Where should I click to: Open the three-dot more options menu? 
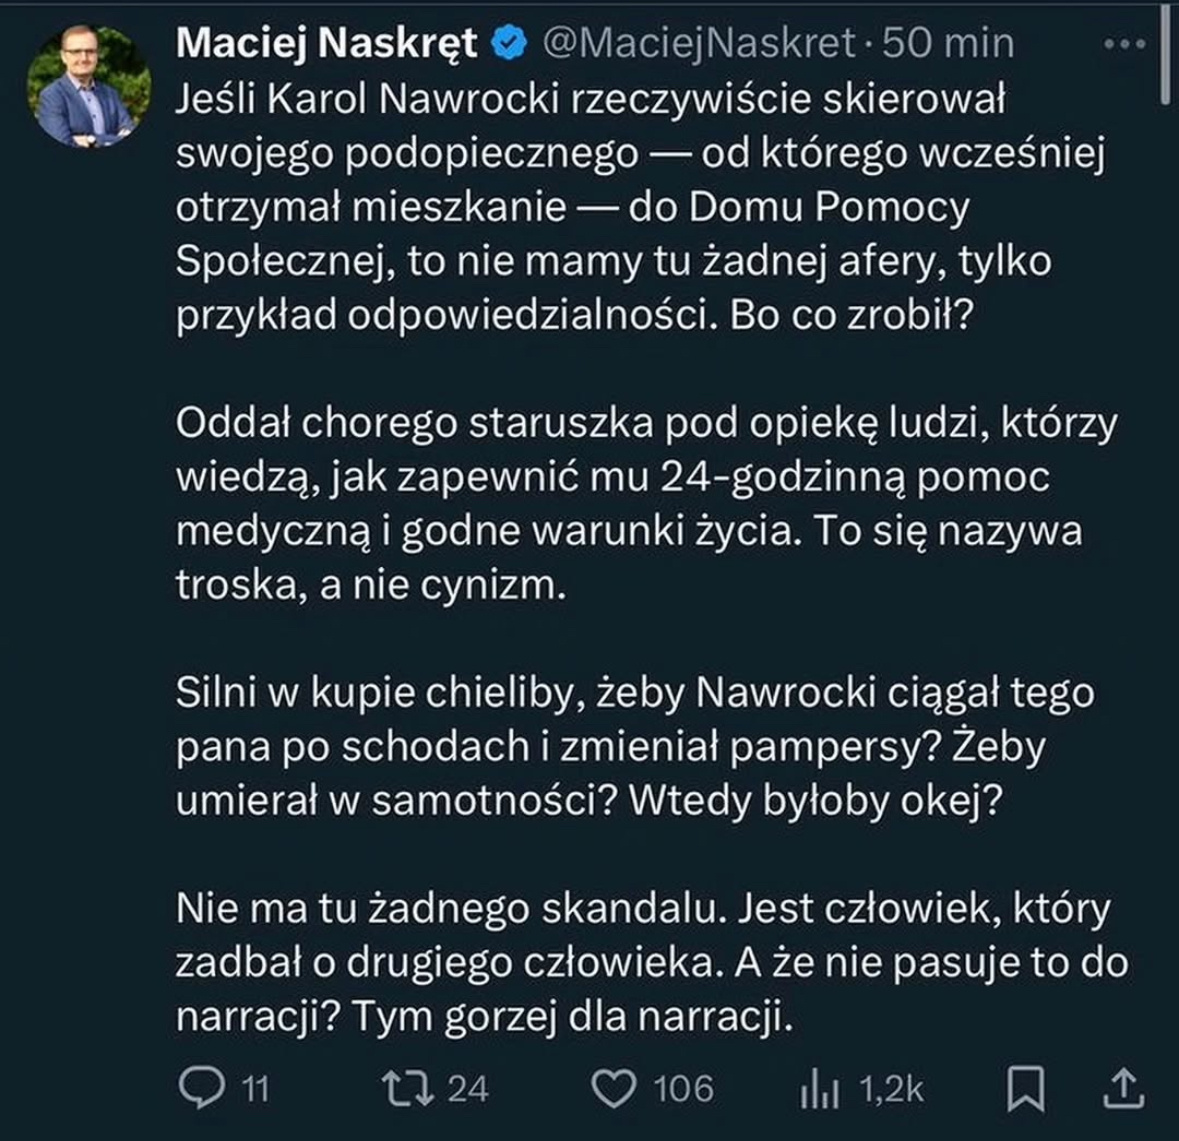coord(1125,44)
